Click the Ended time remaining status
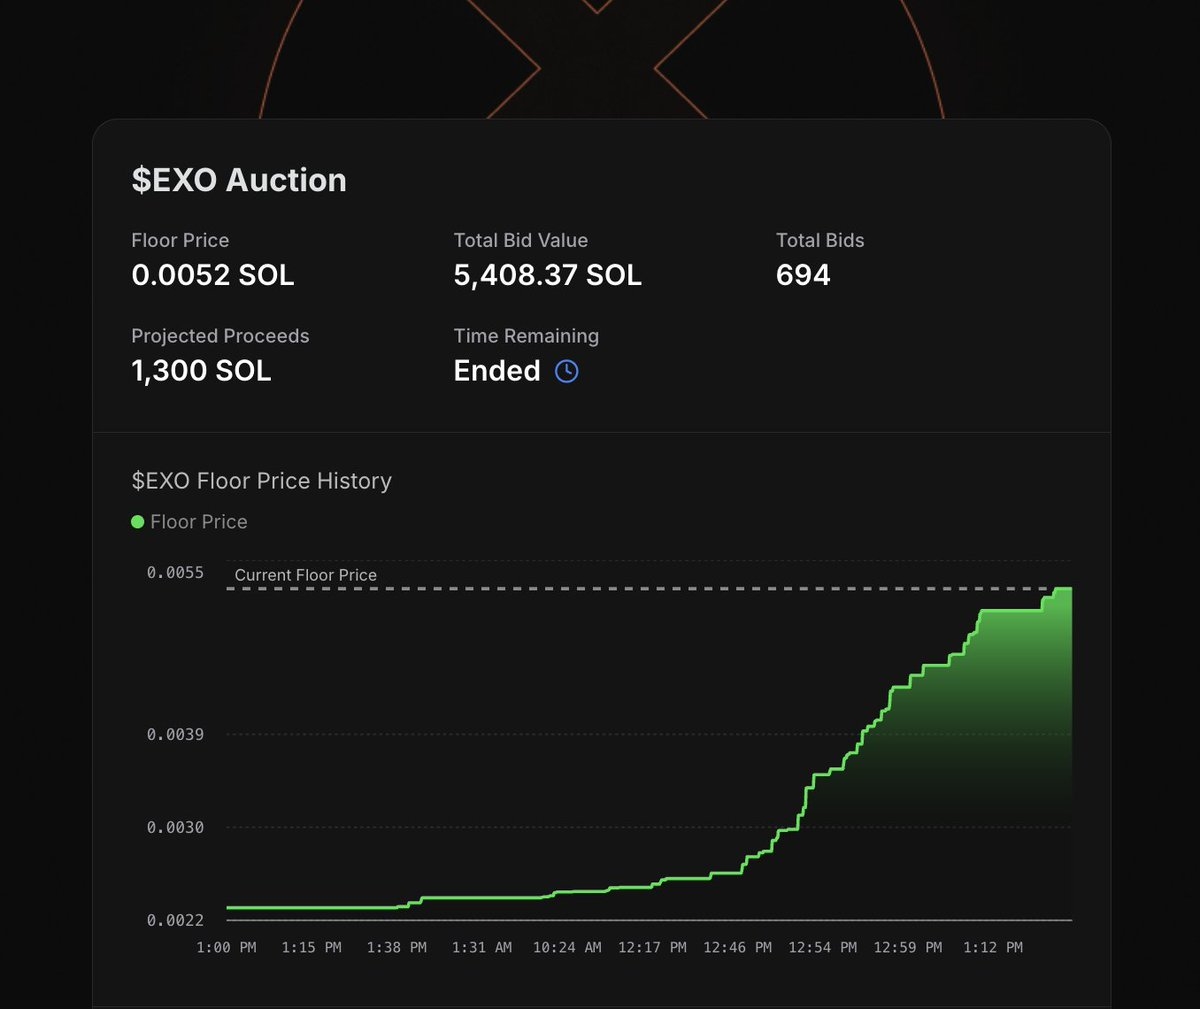Screen dimensions: 1200x1009 tap(497, 371)
